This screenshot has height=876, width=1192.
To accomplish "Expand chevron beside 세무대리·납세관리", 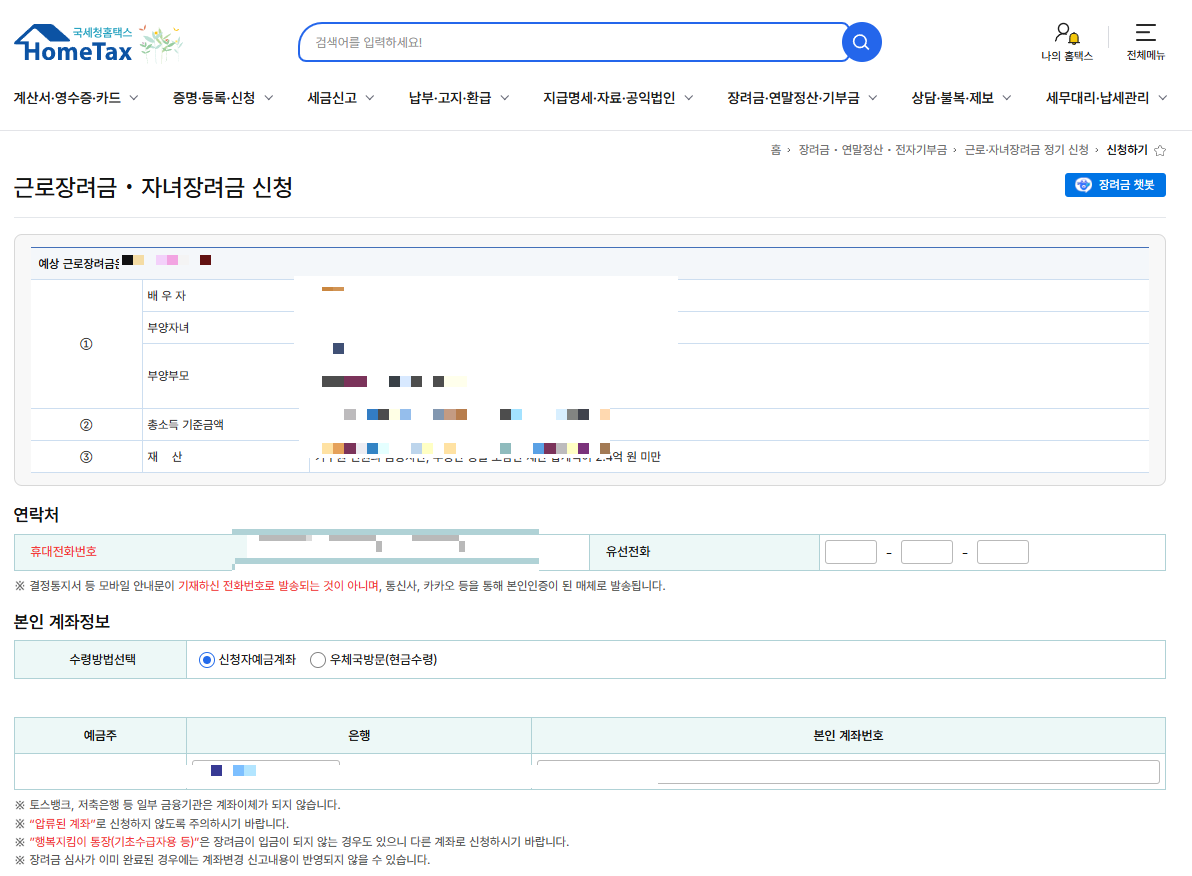I will pos(1162,98).
